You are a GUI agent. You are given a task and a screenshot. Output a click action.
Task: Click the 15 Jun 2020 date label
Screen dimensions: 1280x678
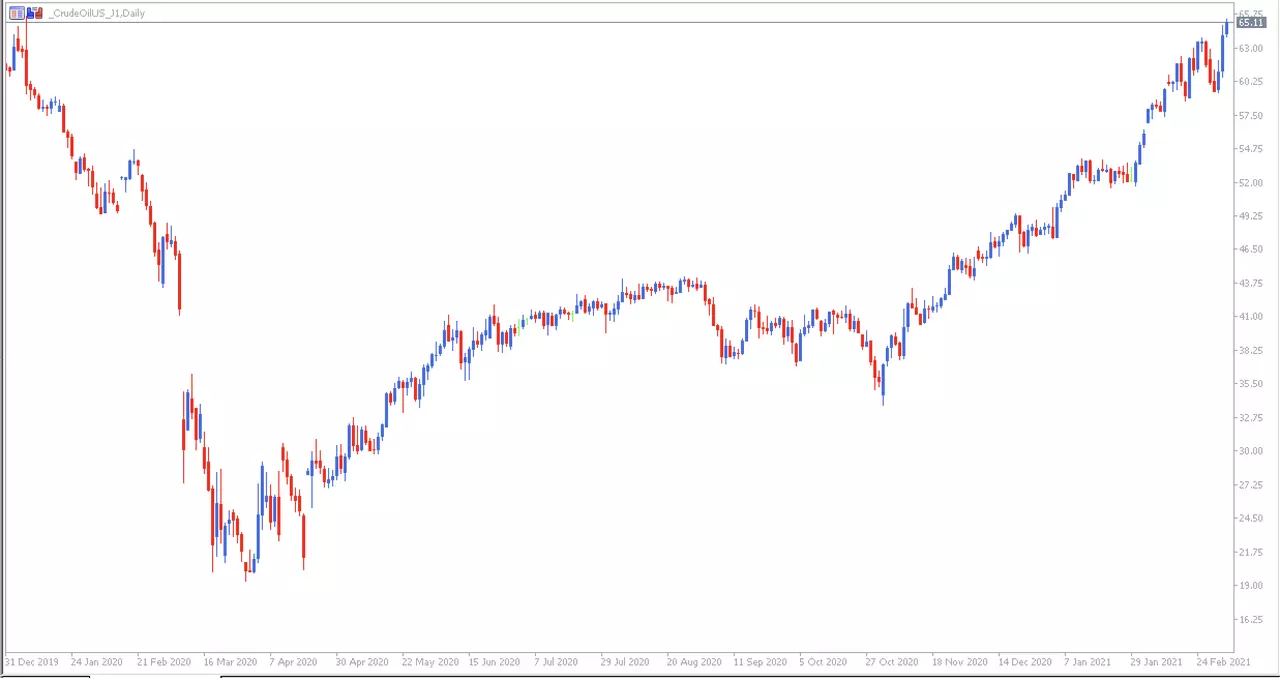point(494,662)
